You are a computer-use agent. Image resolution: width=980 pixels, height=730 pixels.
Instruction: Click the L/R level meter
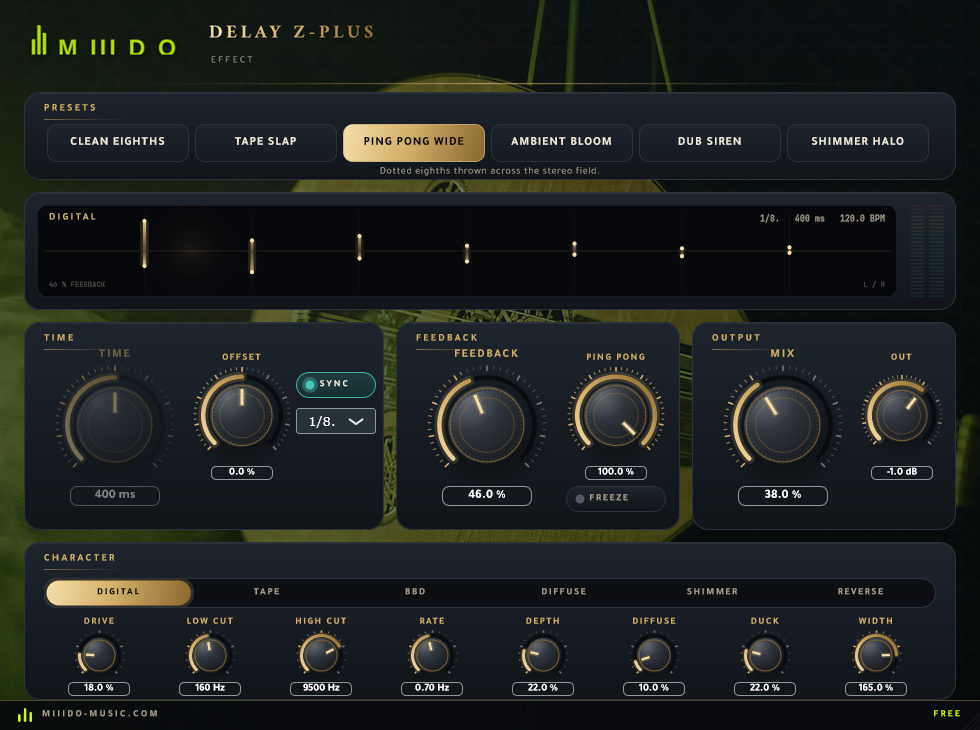(x=927, y=251)
